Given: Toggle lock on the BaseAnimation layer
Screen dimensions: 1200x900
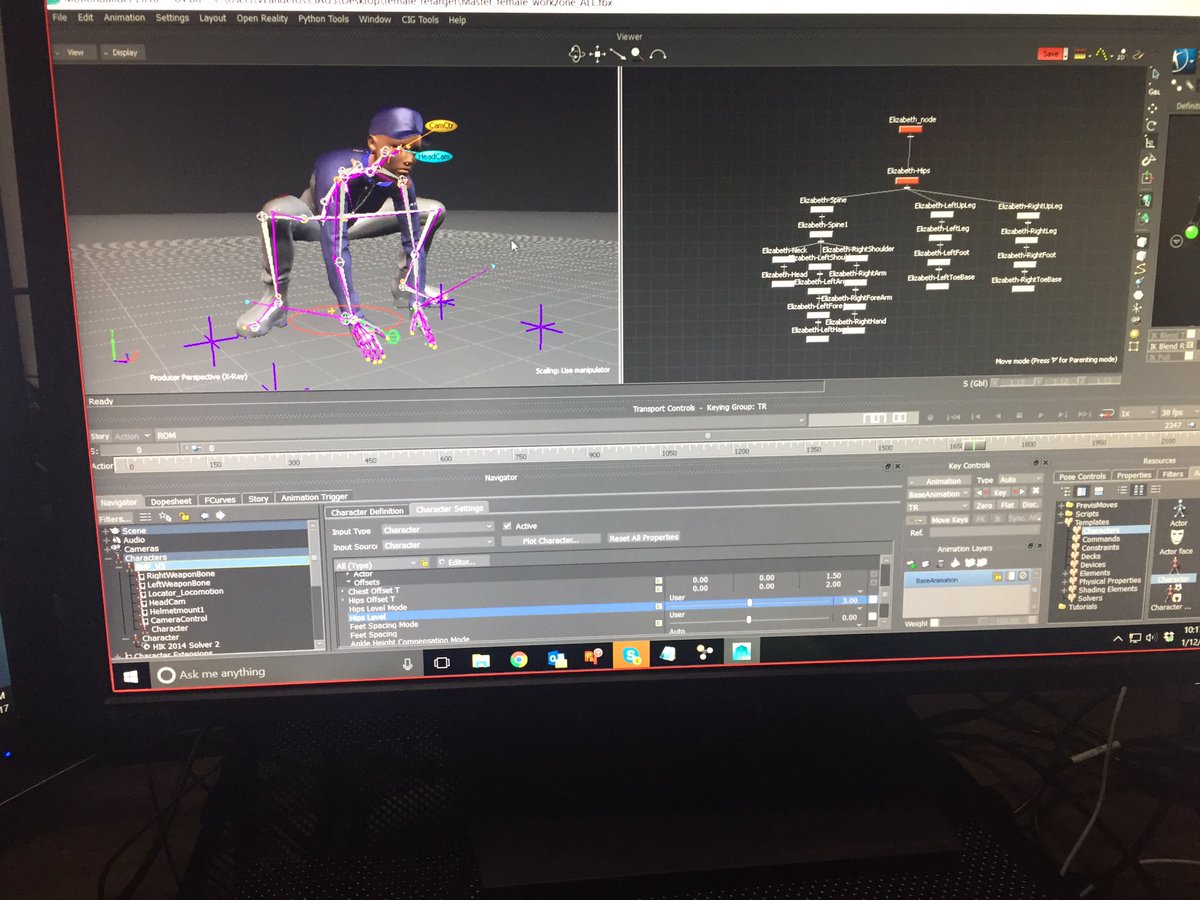Looking at the screenshot, I should [997, 578].
